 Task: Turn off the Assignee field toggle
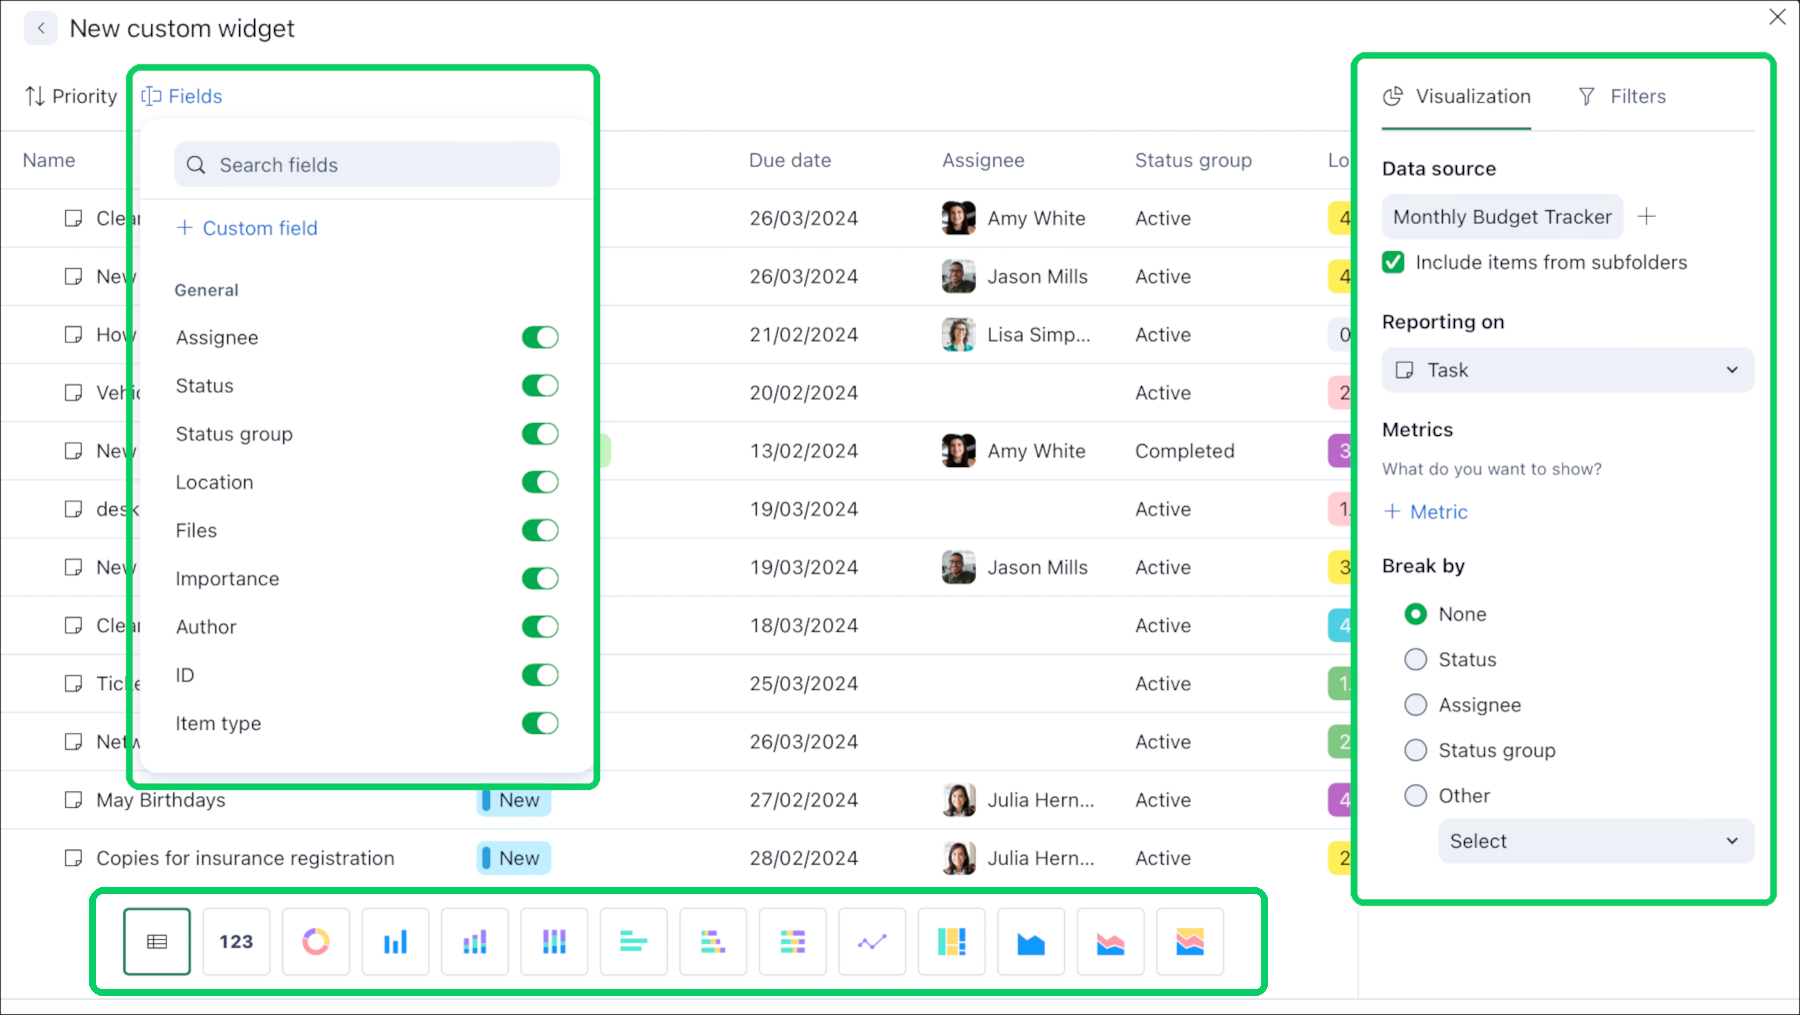tap(540, 337)
